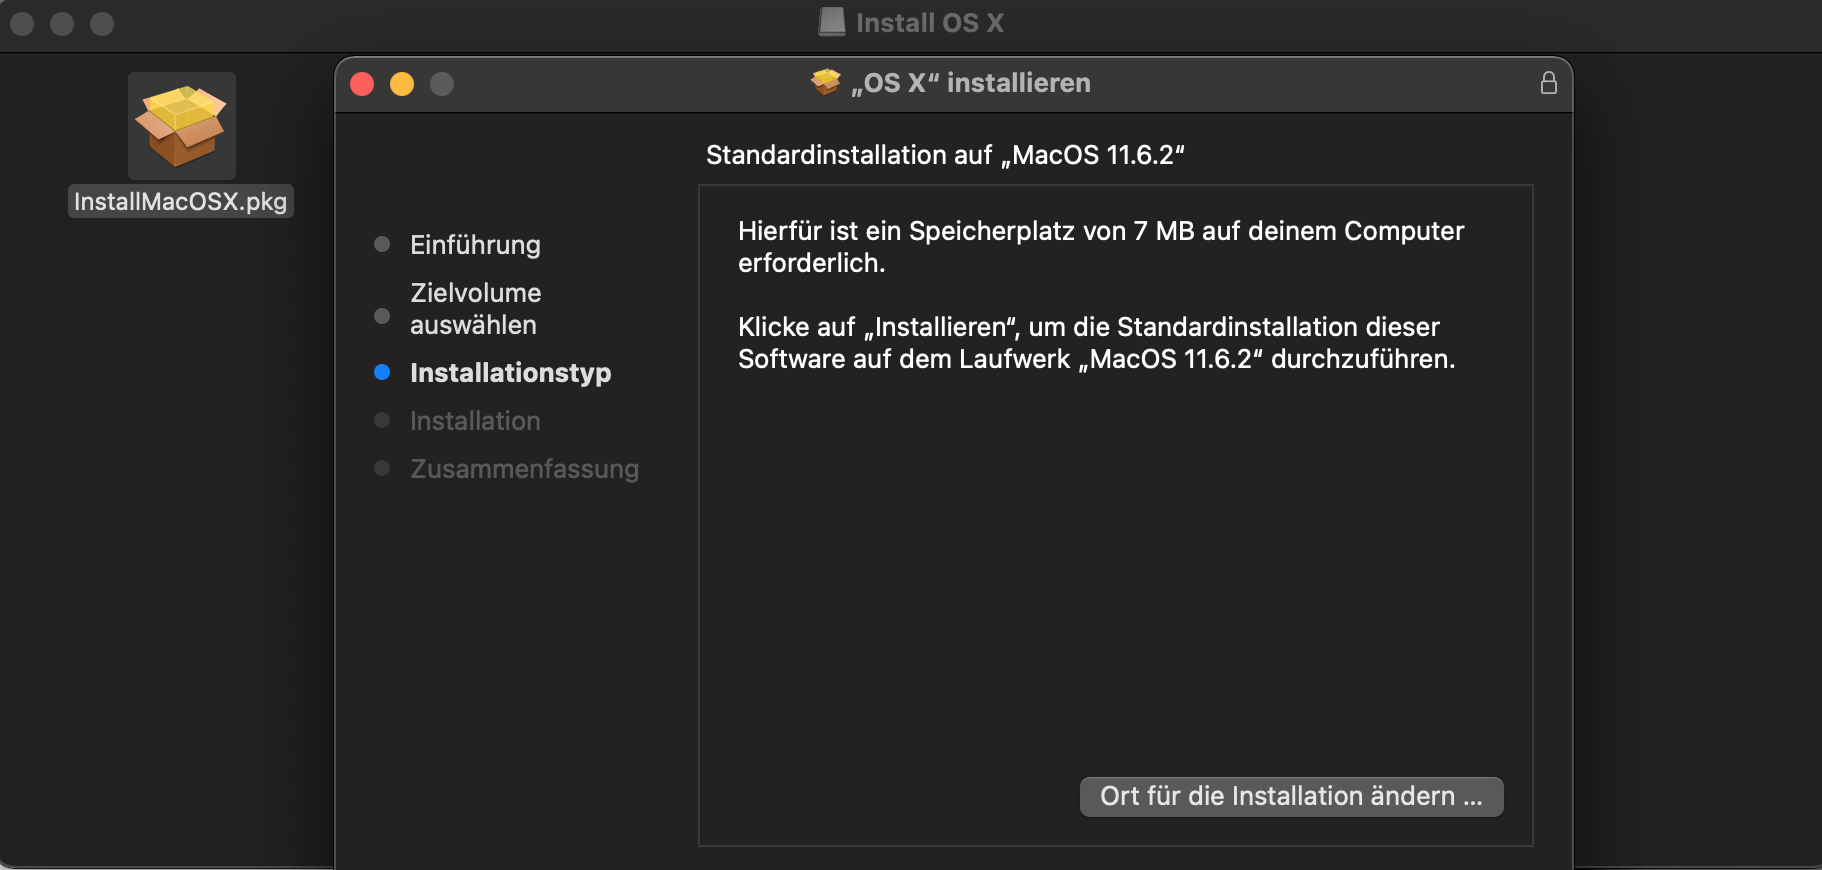Screen dimensions: 1822x870
Task: Select the Zielvolume auswählen step
Action: click(x=475, y=309)
